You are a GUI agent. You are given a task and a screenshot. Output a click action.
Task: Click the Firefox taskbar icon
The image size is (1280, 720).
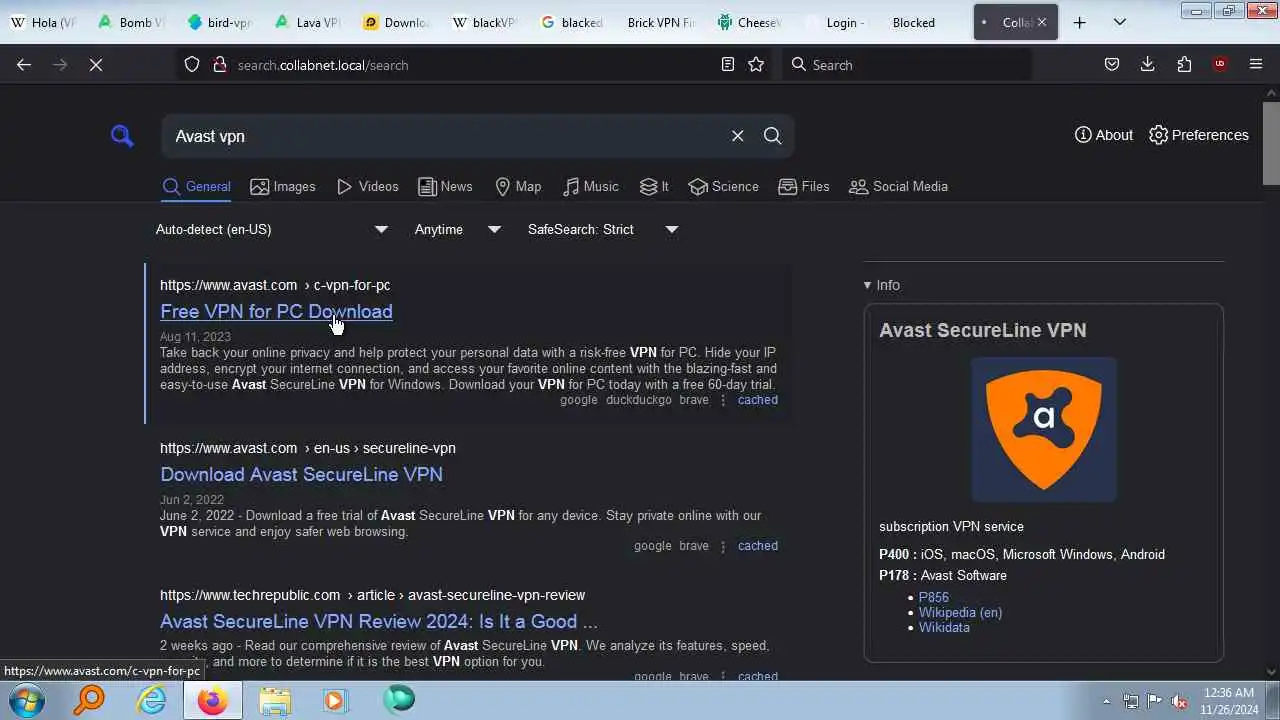click(212, 700)
